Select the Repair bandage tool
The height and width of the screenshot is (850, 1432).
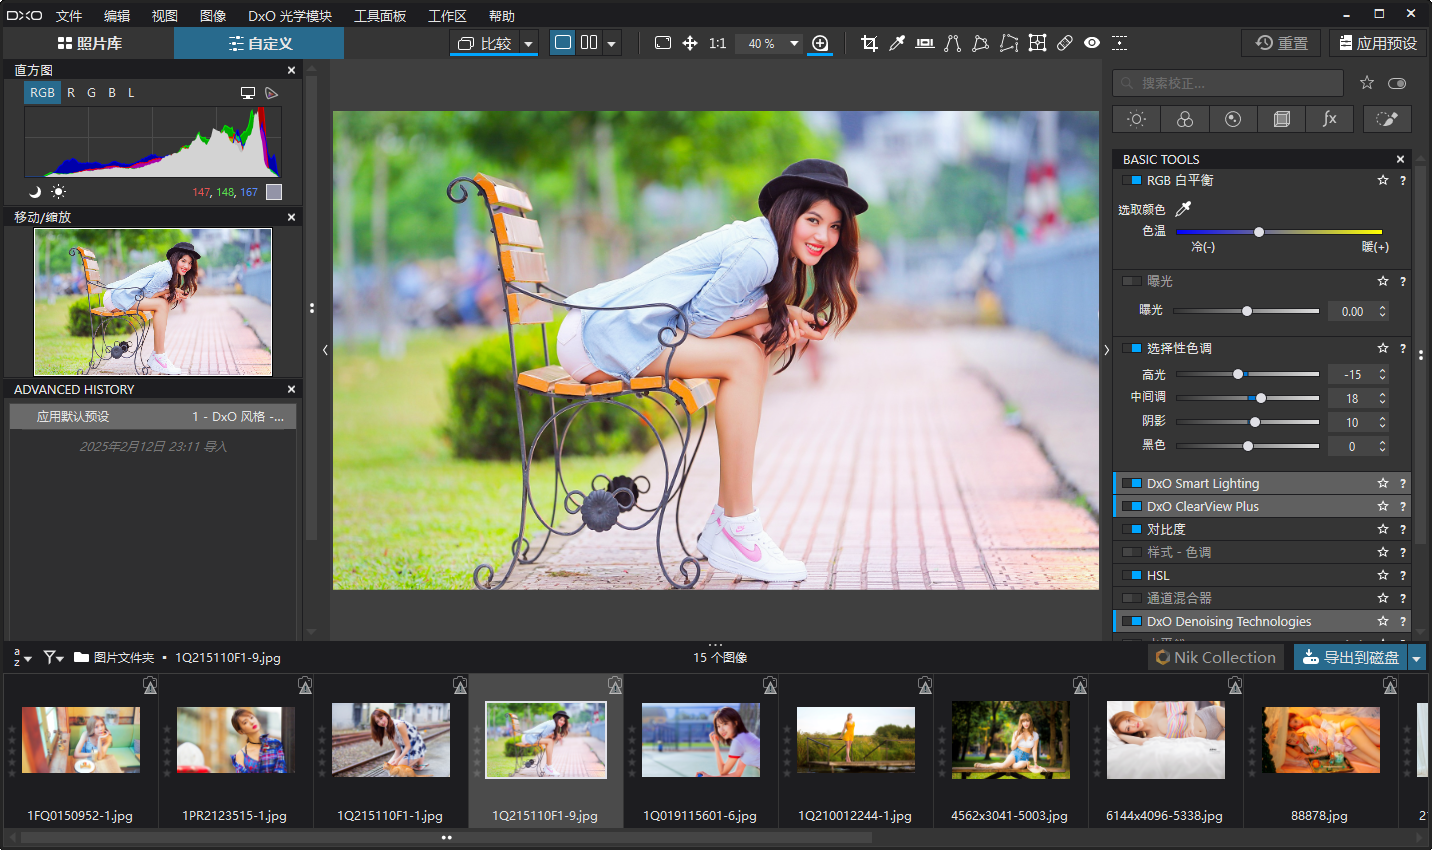(1065, 43)
